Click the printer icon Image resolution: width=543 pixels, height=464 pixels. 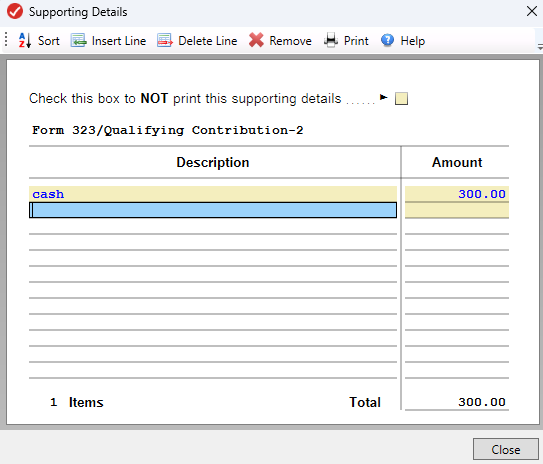click(331, 41)
